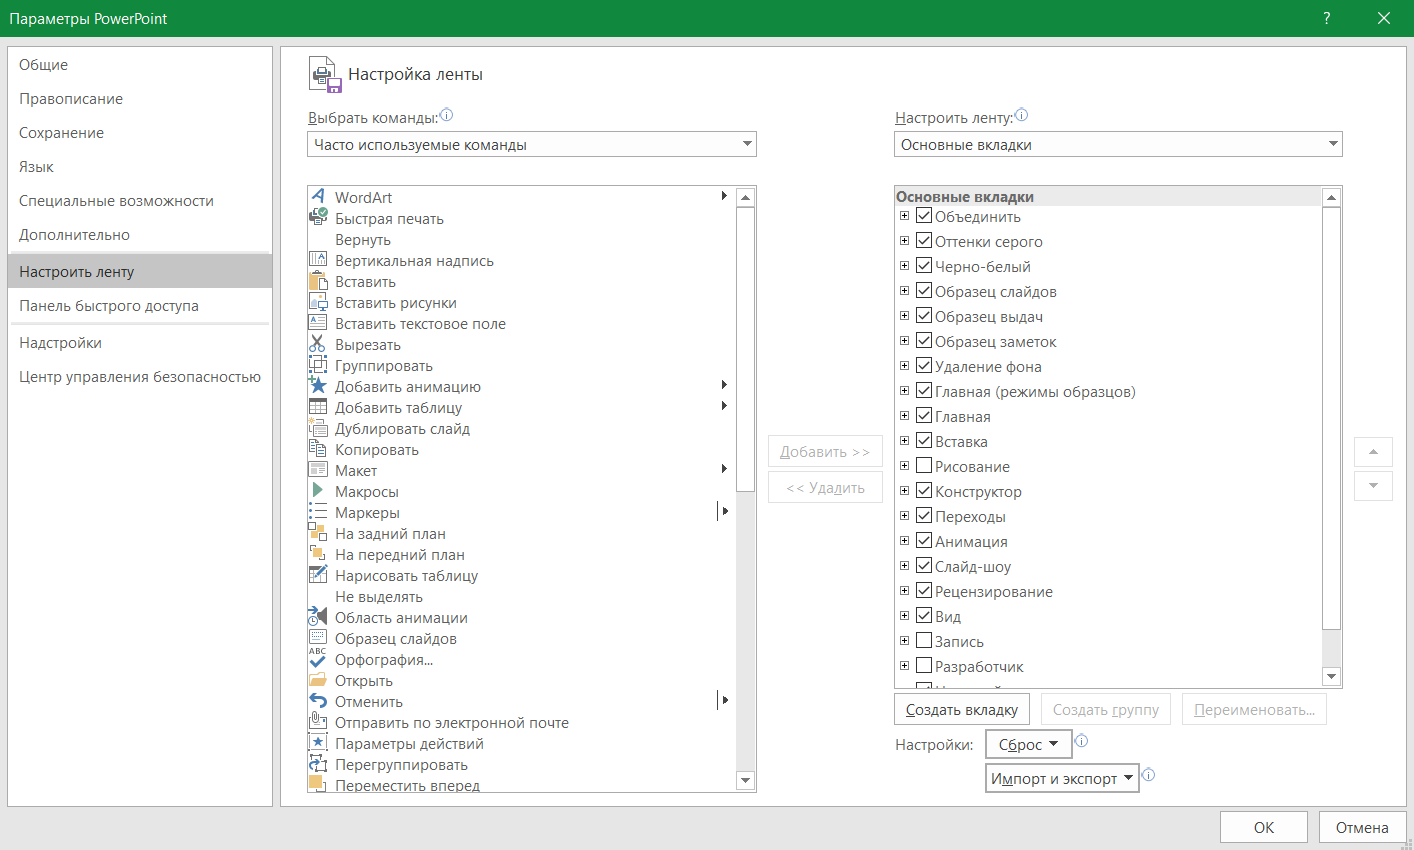The width and height of the screenshot is (1414, 850).
Task: Click the star icon for Добавить анимацию
Action: point(318,386)
